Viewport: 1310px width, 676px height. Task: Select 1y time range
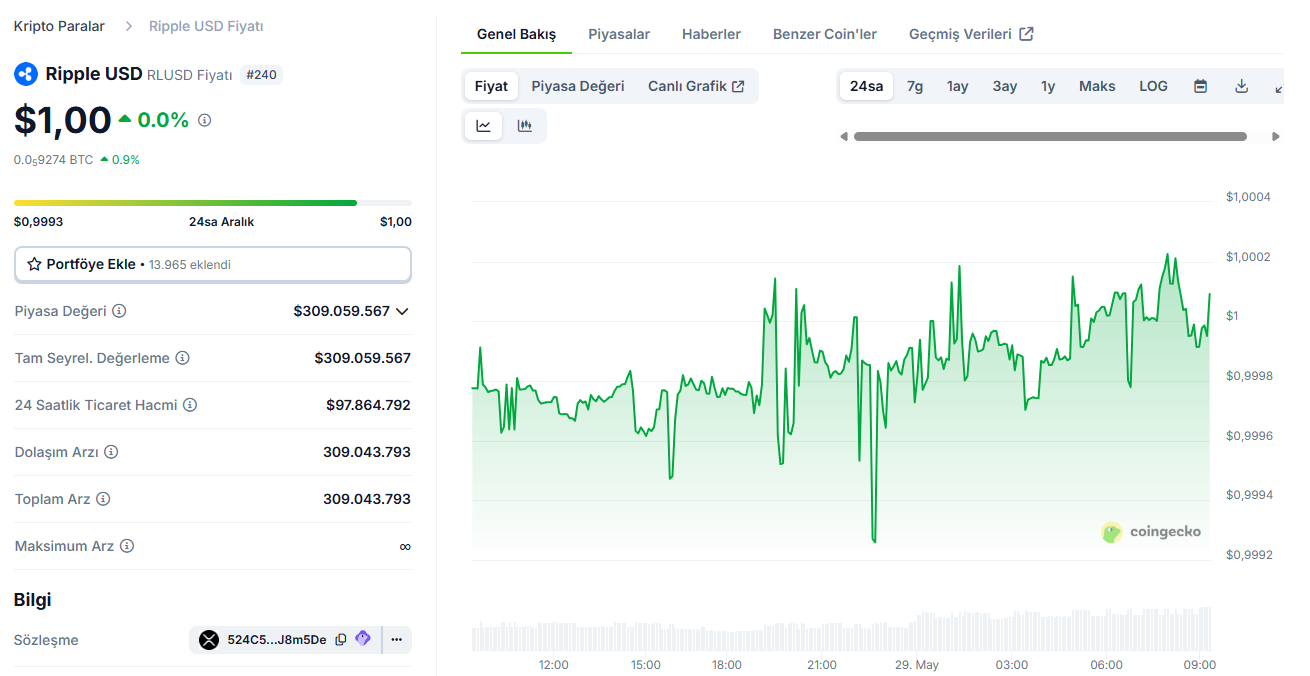tap(1048, 86)
